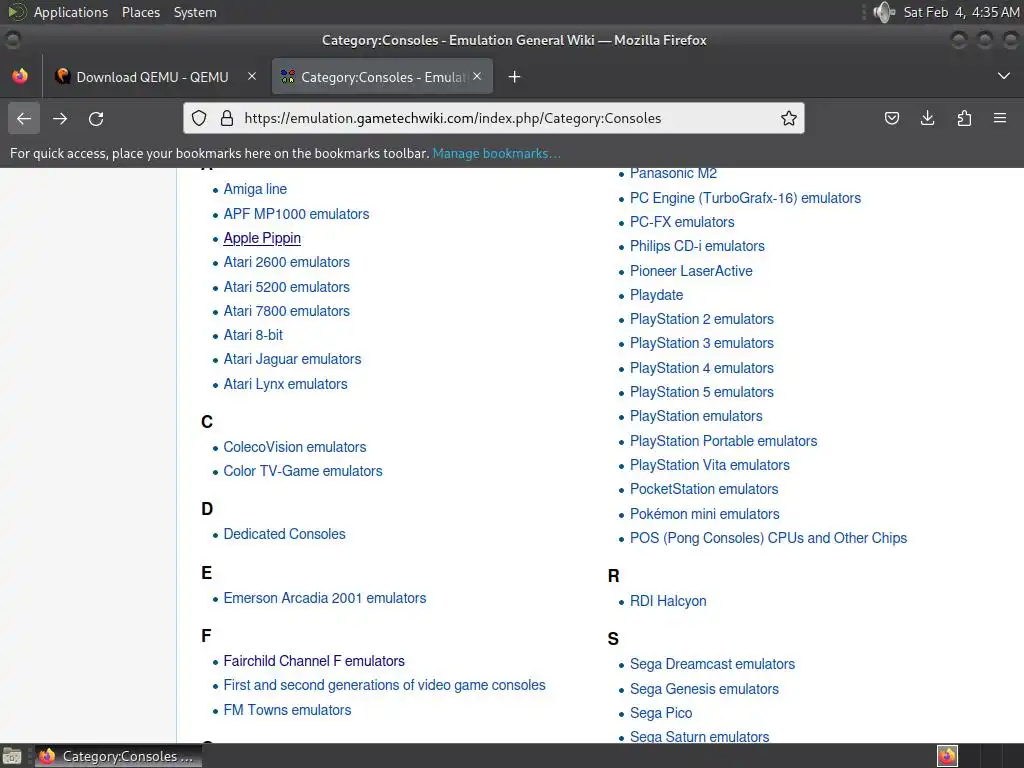The width and height of the screenshot is (1024, 768).
Task: Expand the list all tabs chevron
Action: pyautogui.click(x=1004, y=76)
